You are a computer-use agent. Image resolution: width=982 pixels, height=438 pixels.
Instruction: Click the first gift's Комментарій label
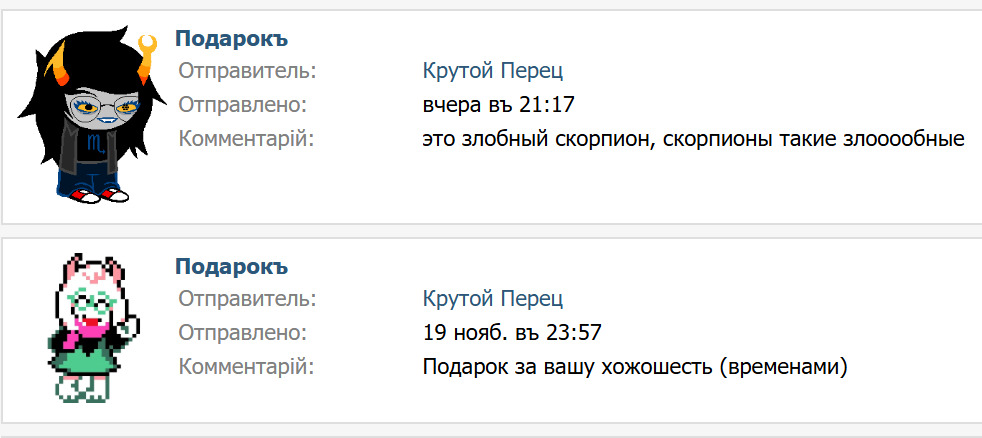click(x=246, y=139)
